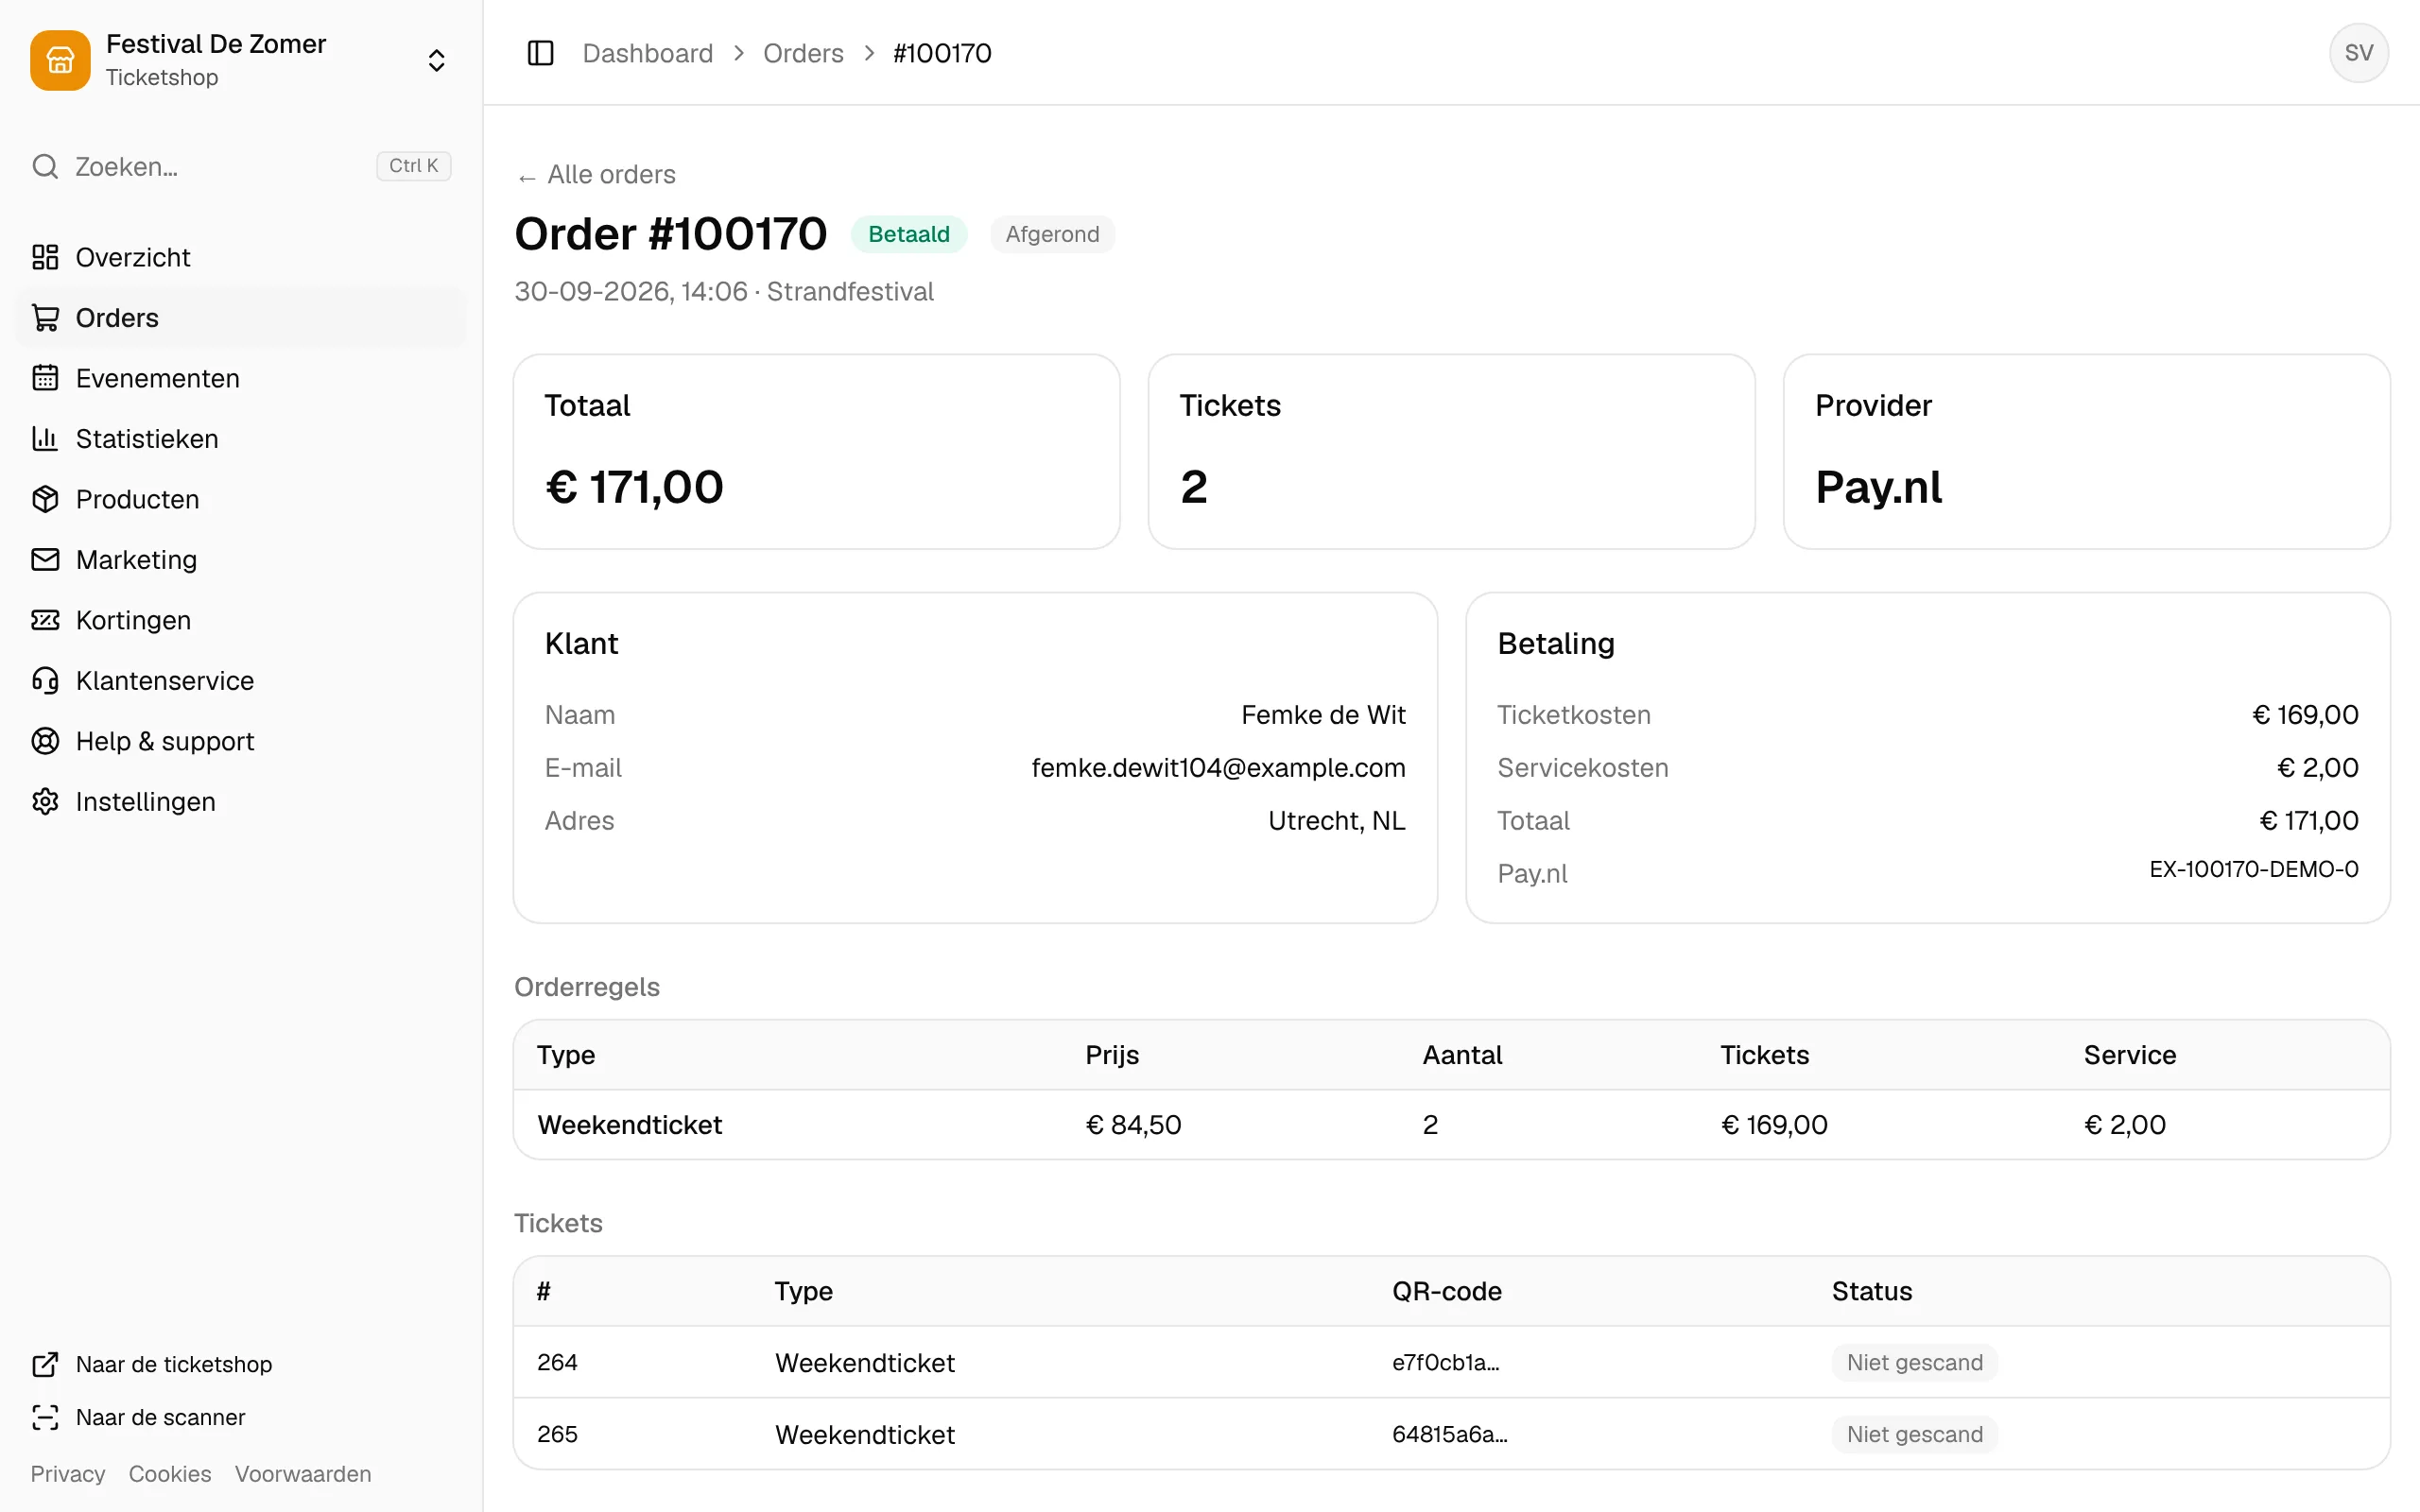Viewport: 2420px width, 1512px height.
Task: Open the Voorwaarden footer link
Action: pos(303,1474)
